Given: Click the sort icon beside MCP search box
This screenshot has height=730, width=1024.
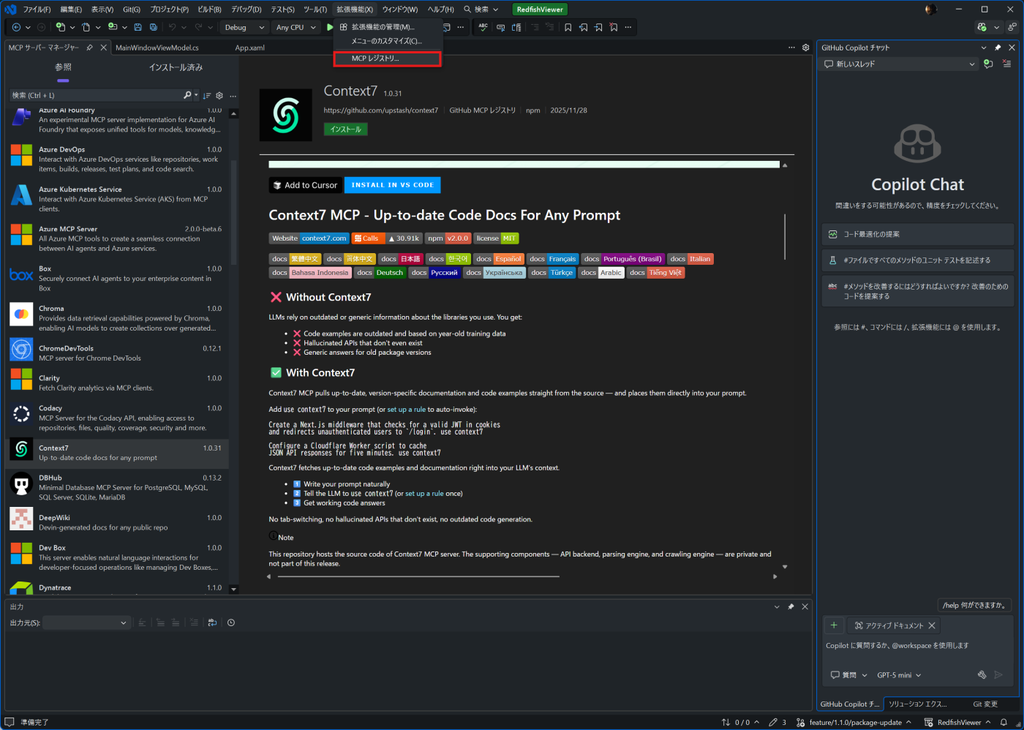Looking at the screenshot, I should pyautogui.click(x=206, y=95).
